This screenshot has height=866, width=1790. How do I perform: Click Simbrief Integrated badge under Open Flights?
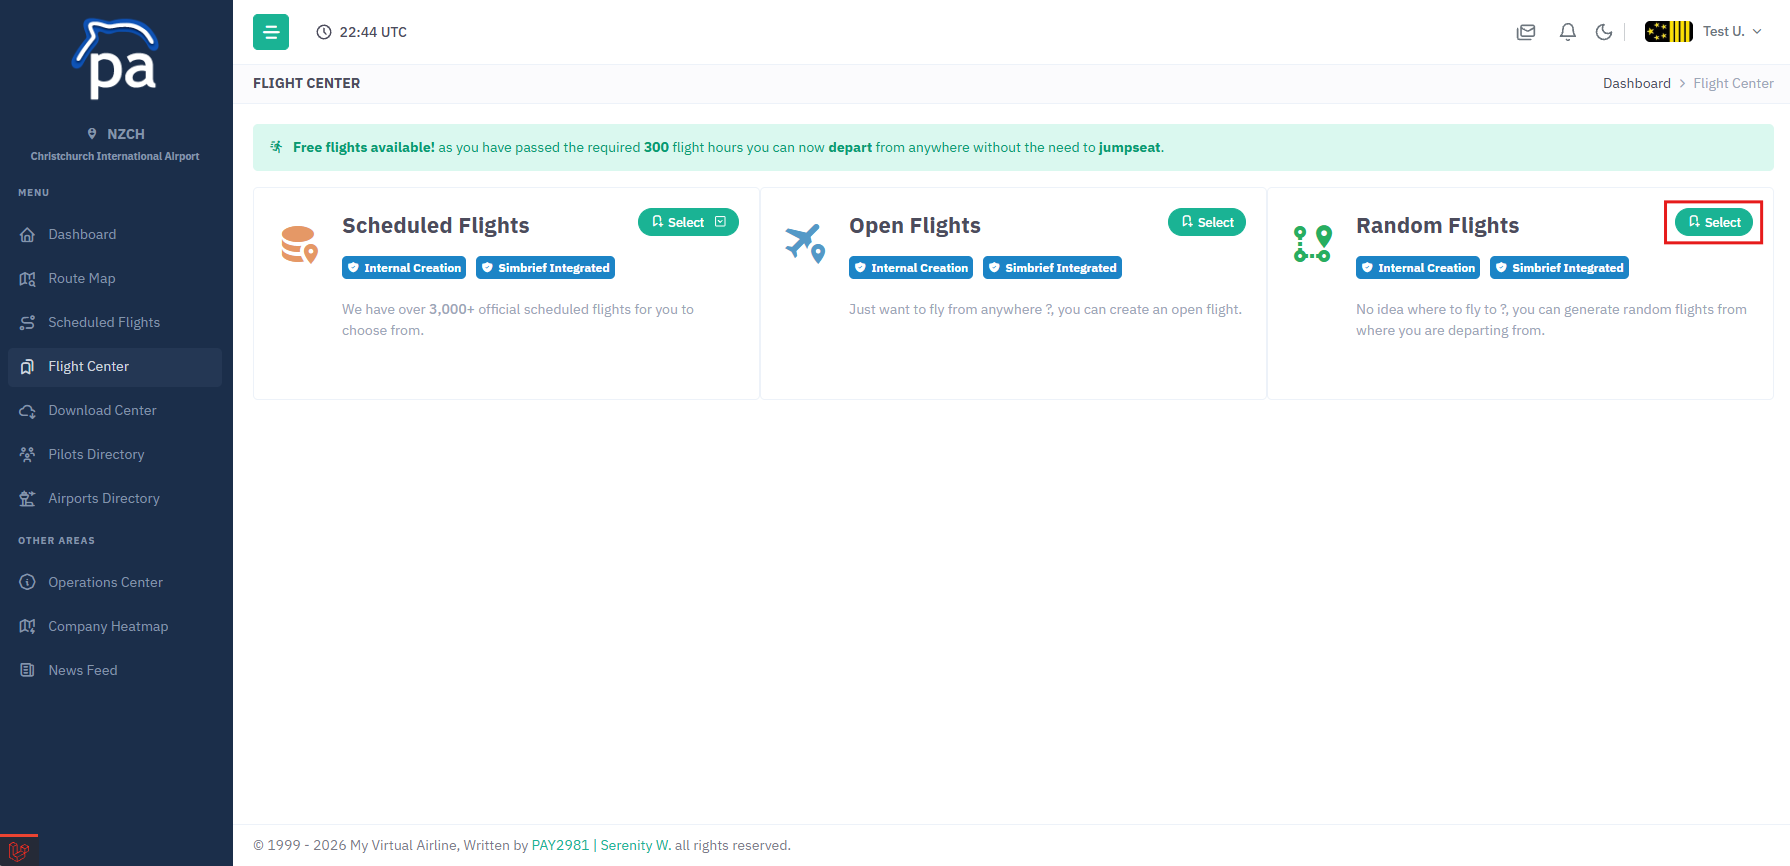[x=1052, y=268]
